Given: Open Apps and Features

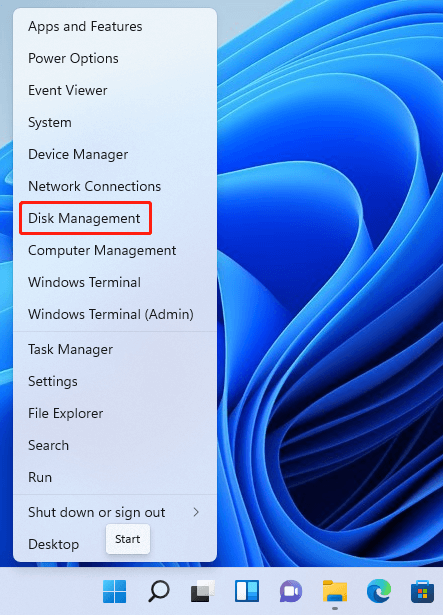Looking at the screenshot, I should pyautogui.click(x=115, y=26).
